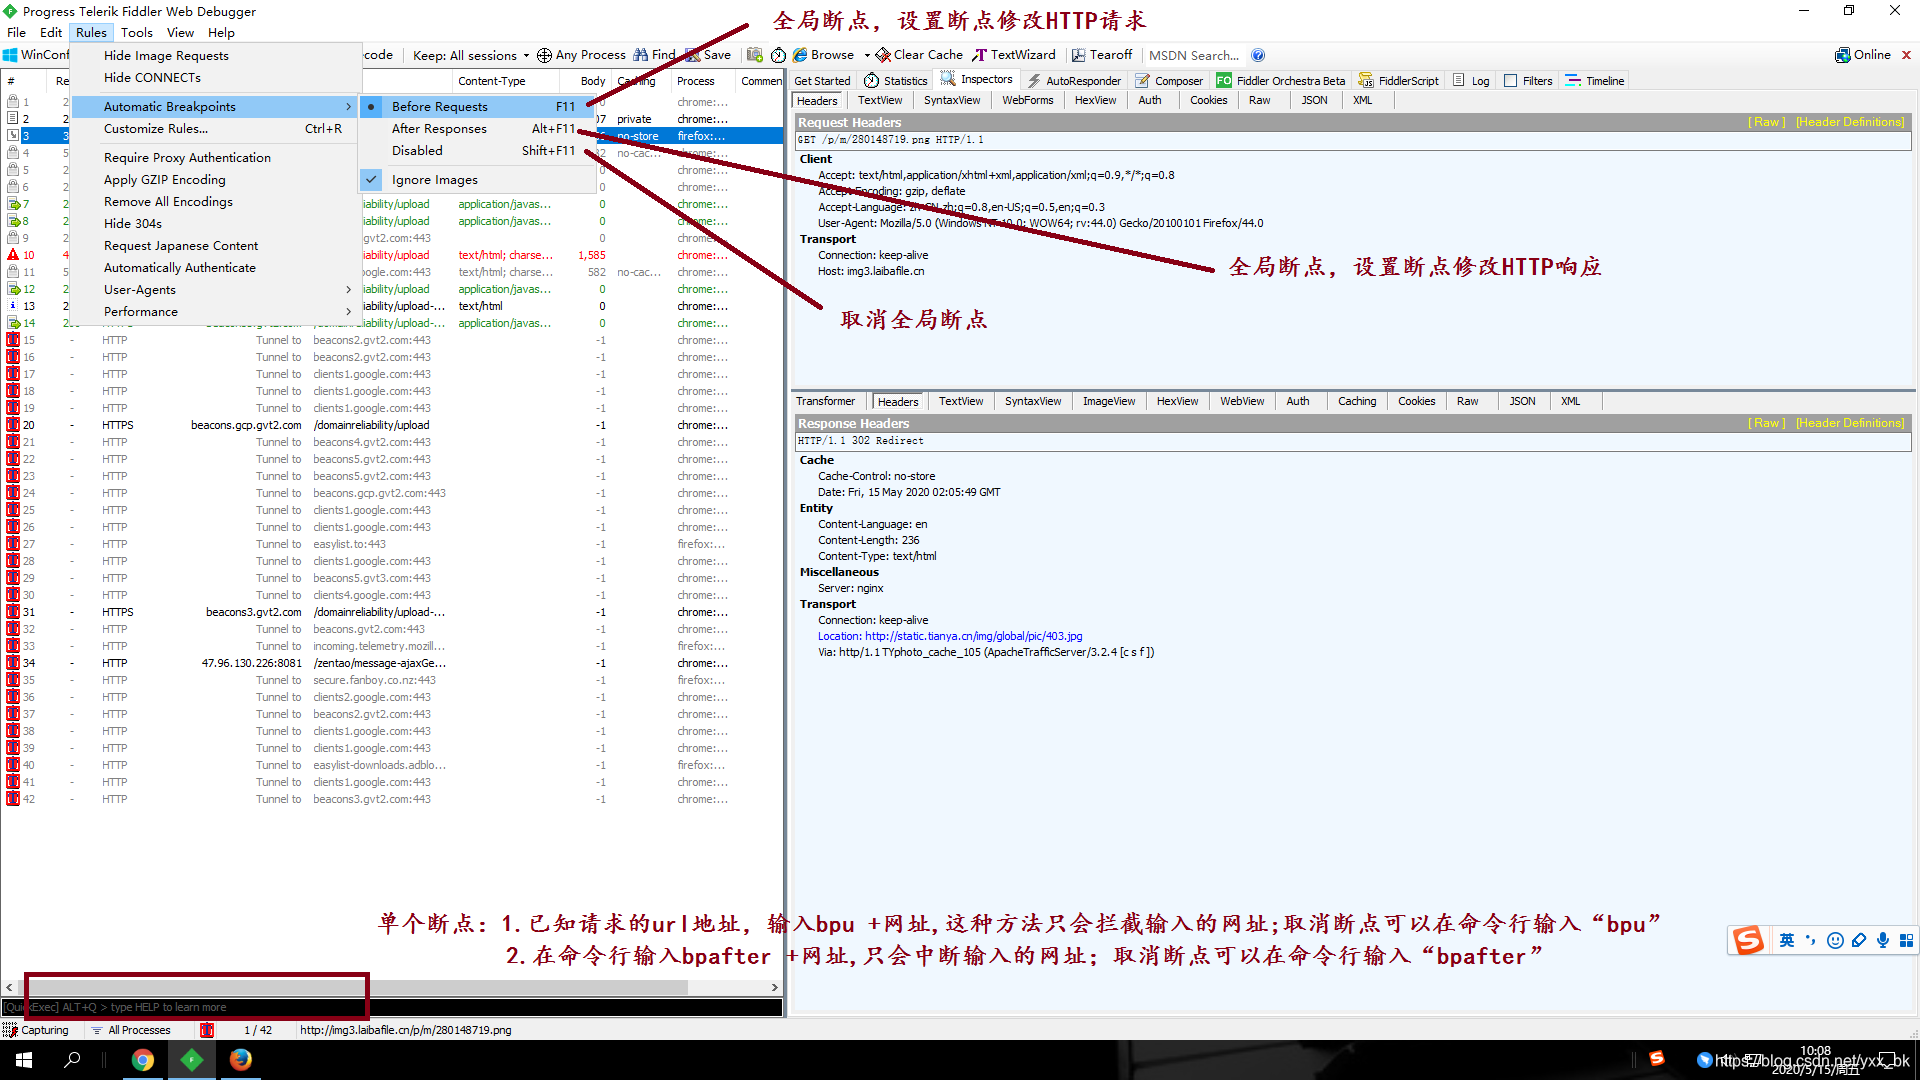Viewport: 1920px width, 1080px height.
Task: Open the Log tab
Action: 1471,81
